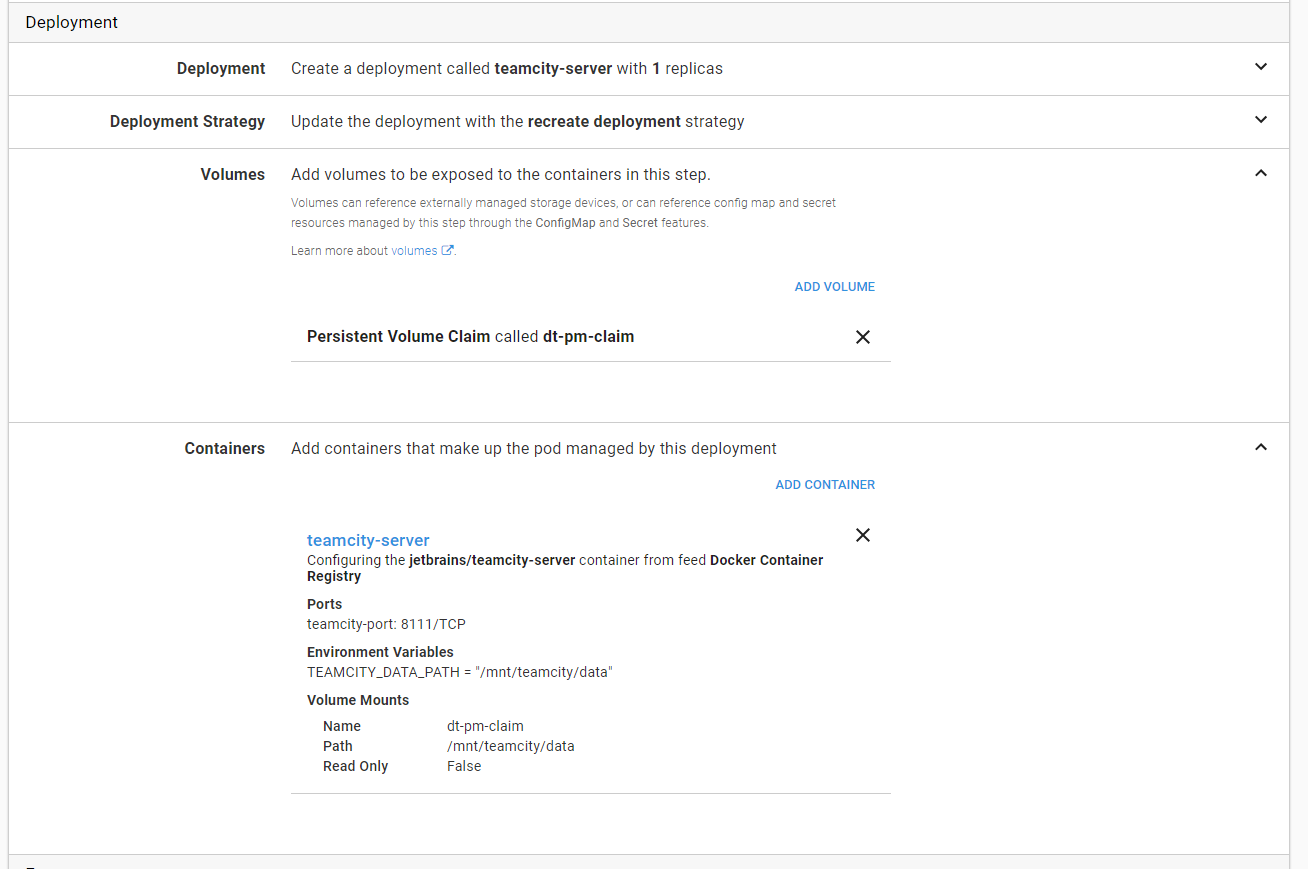Remove the dt-pm-claim volume with X icon
1308x869 pixels.
[863, 337]
